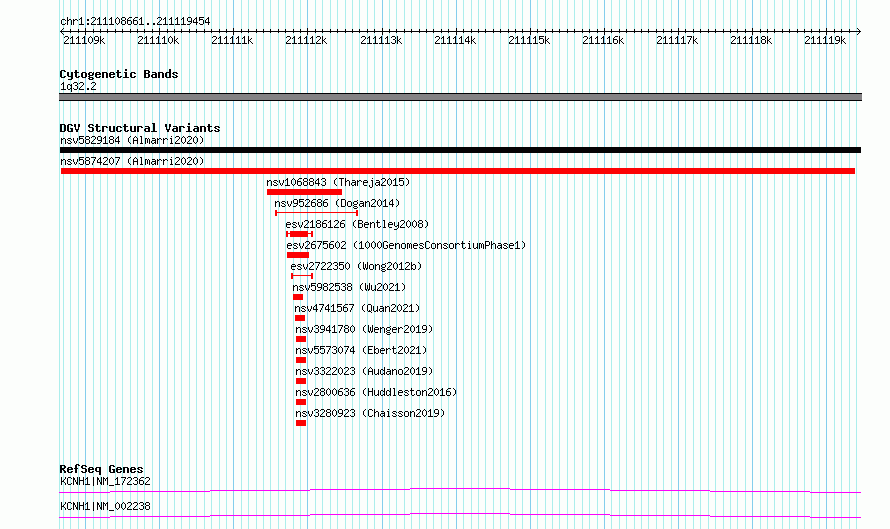The image size is (890, 529).
Task: Click the 211113k ruler label
Action: 381,40
